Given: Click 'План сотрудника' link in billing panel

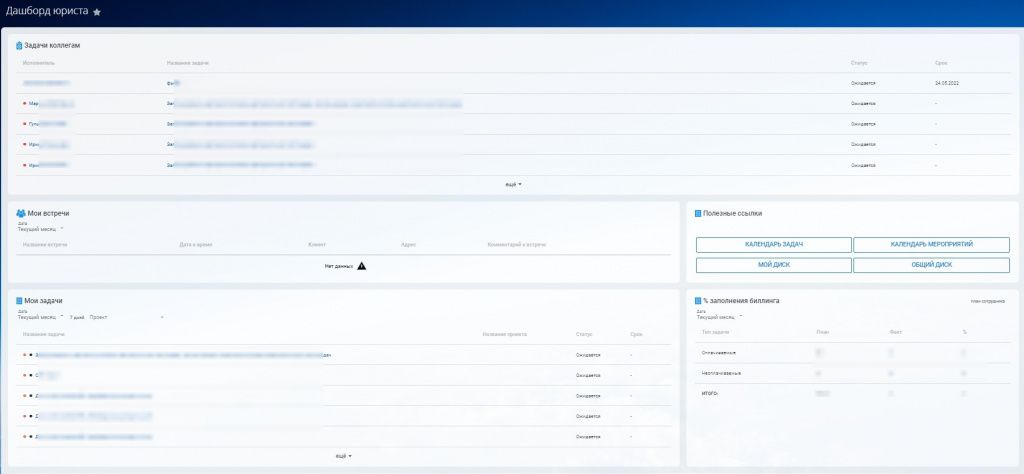Looking at the screenshot, I should (988, 301).
